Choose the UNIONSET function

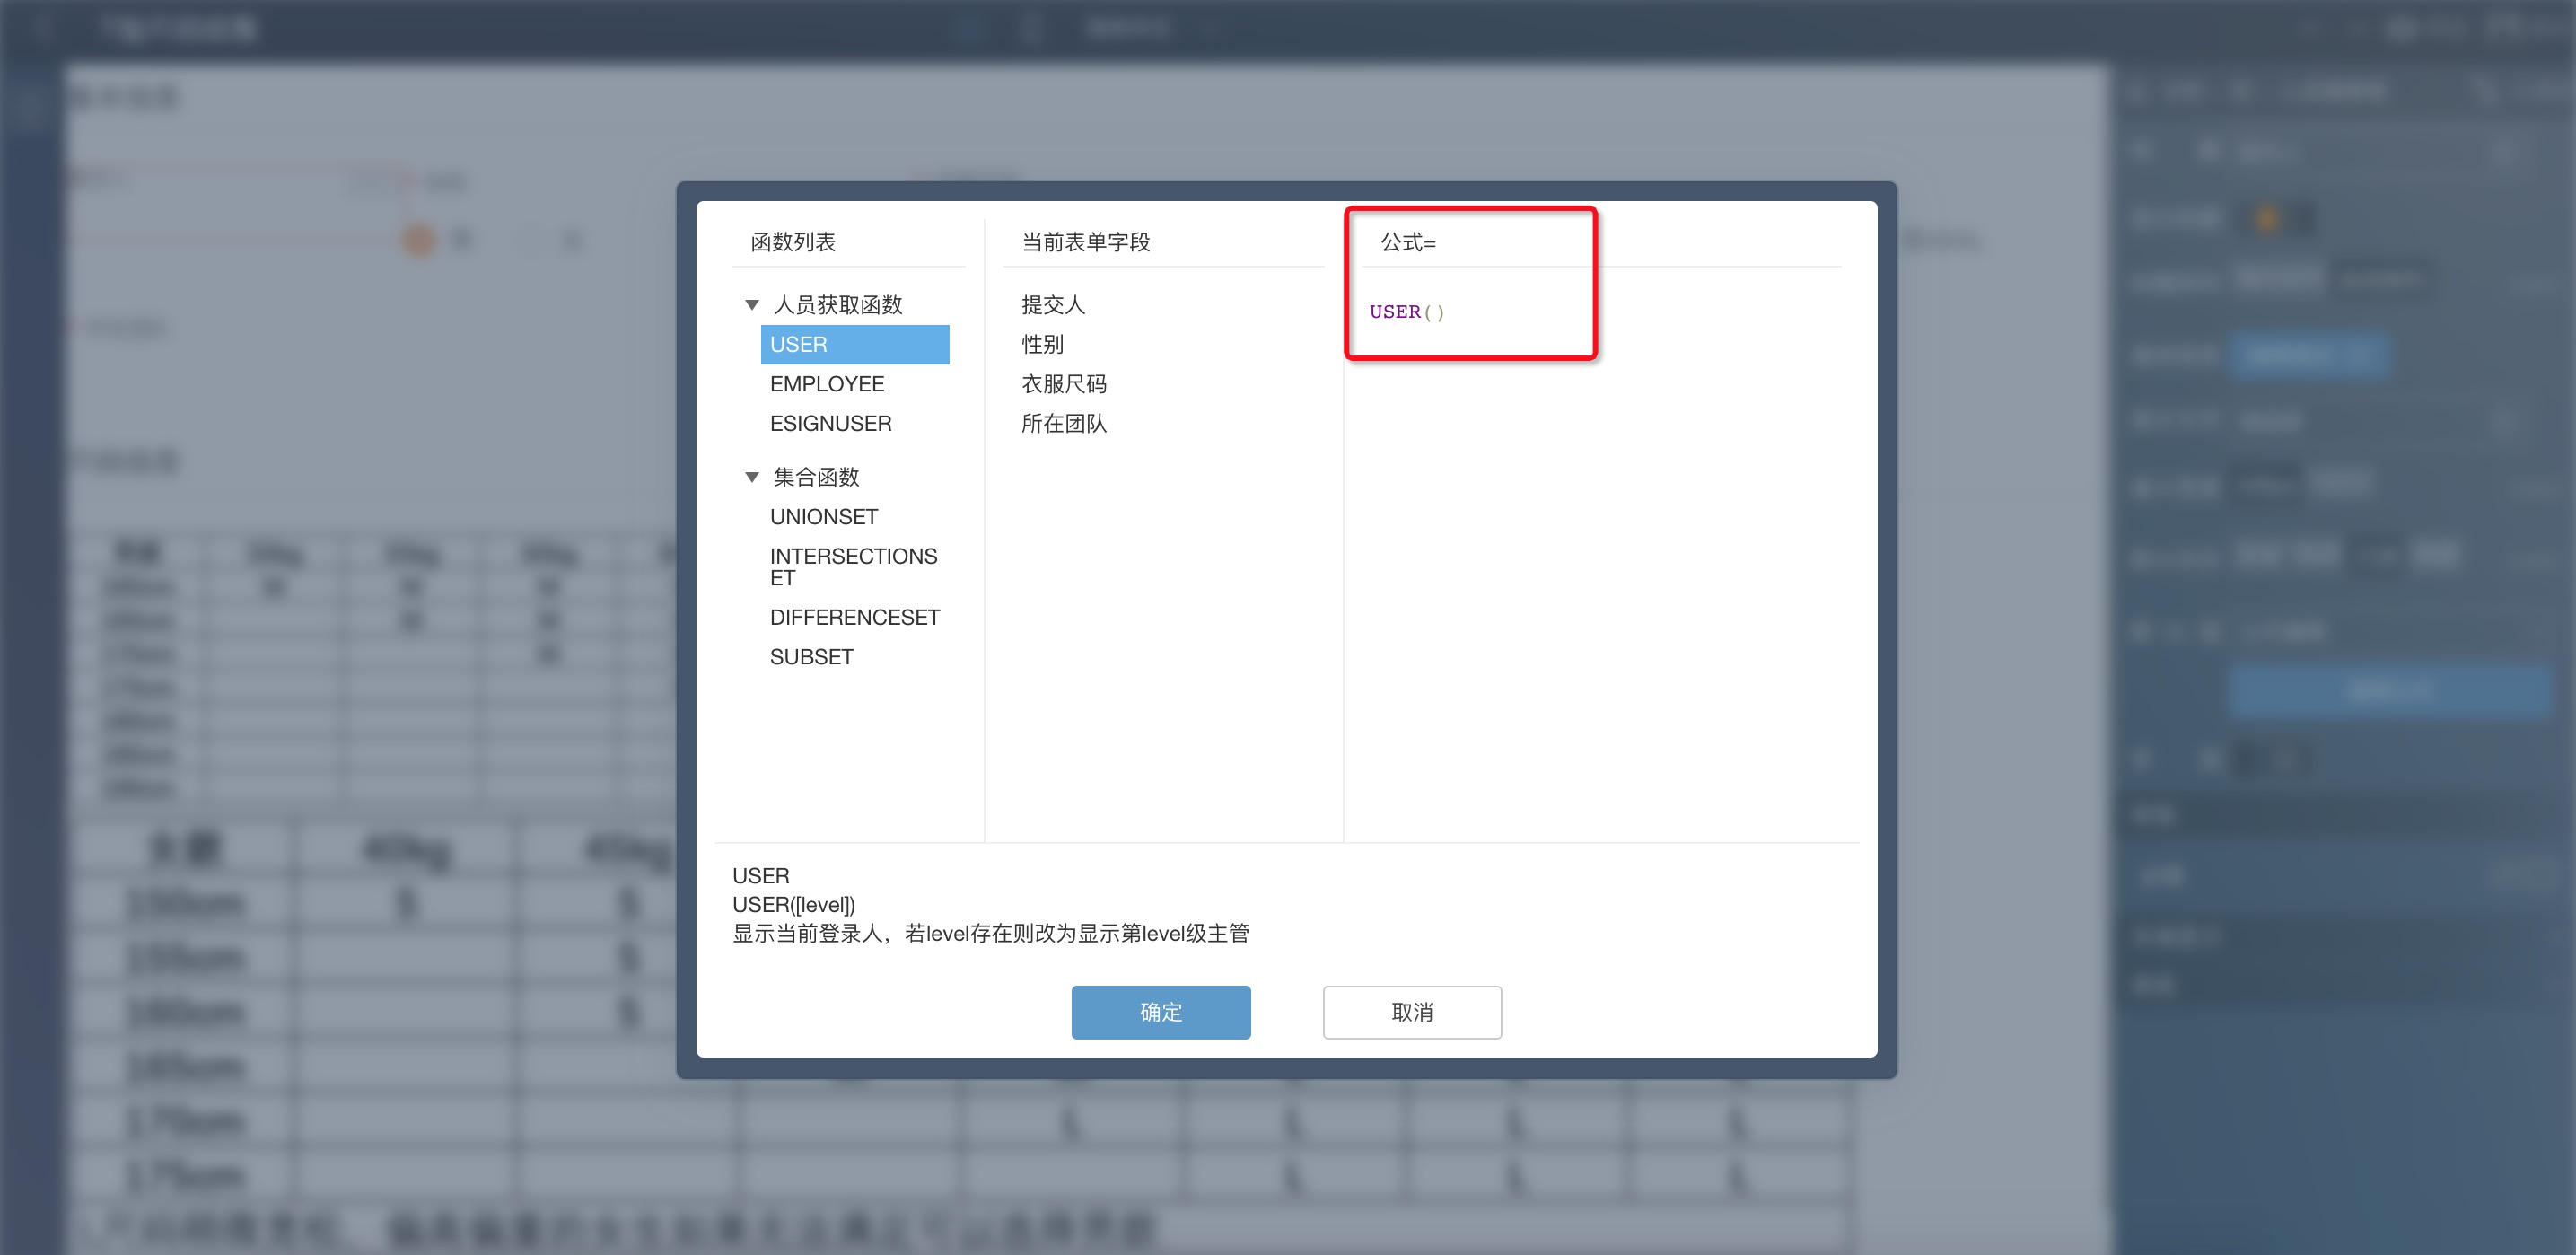point(823,517)
